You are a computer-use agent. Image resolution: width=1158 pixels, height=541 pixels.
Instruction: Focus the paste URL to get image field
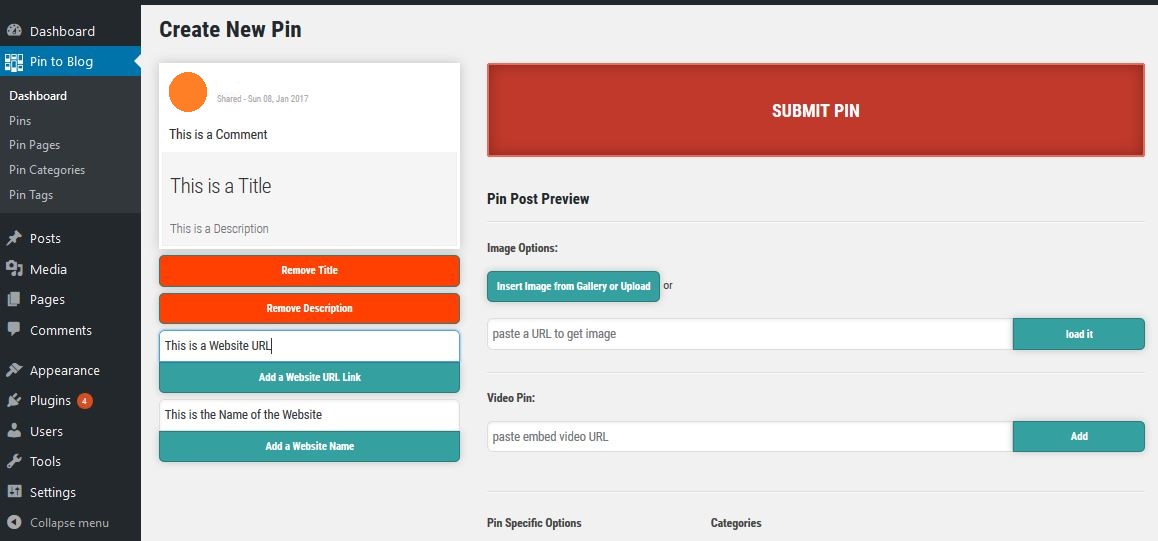click(750, 334)
